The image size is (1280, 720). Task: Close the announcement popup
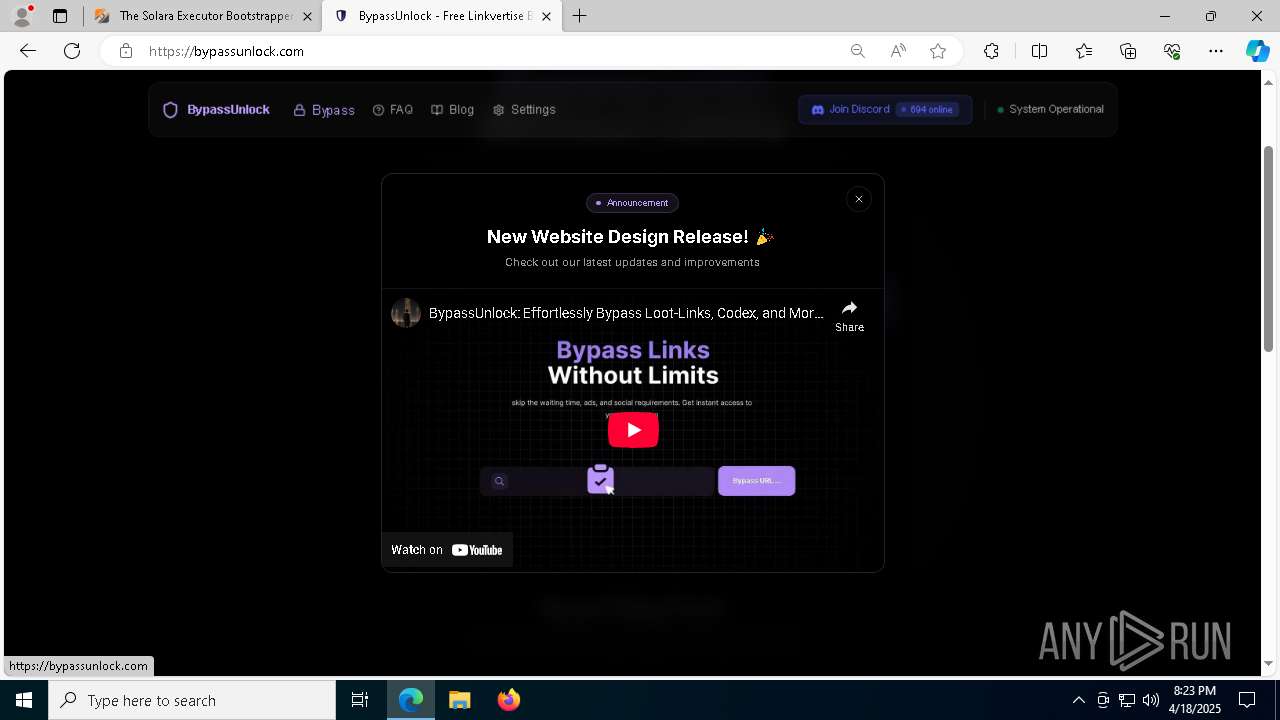click(x=858, y=199)
